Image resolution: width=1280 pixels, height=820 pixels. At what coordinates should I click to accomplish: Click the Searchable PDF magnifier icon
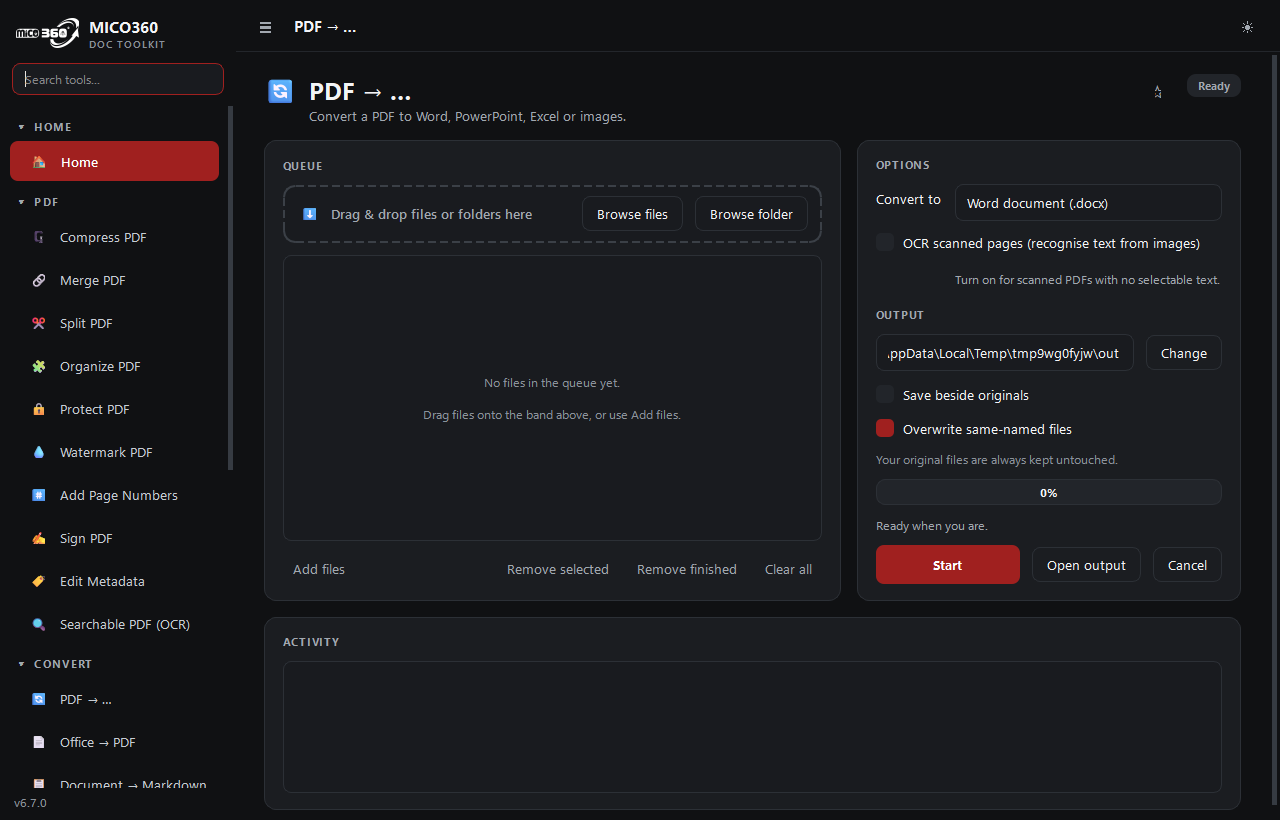[38, 624]
